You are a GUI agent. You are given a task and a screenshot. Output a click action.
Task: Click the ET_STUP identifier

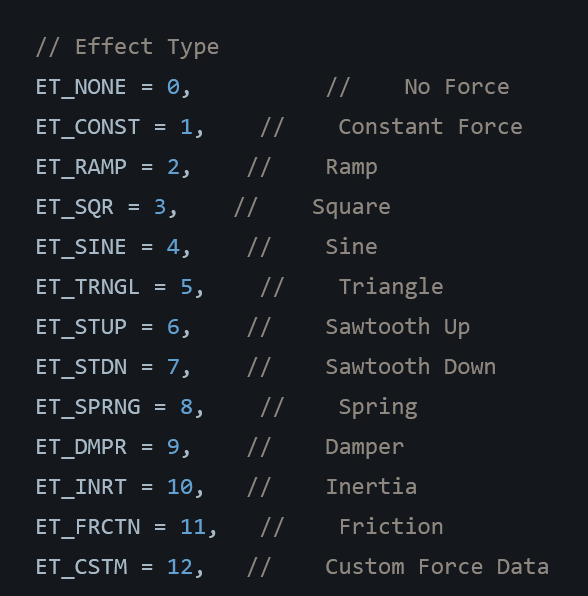tap(81, 327)
